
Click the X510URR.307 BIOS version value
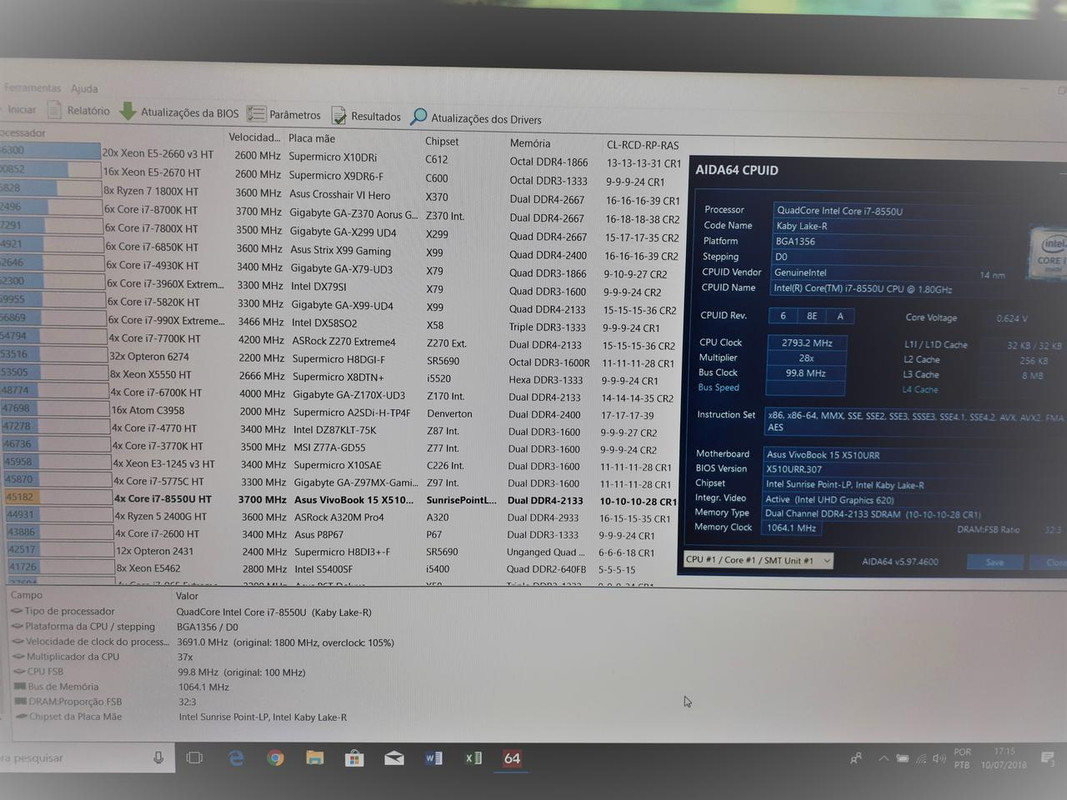(793, 469)
